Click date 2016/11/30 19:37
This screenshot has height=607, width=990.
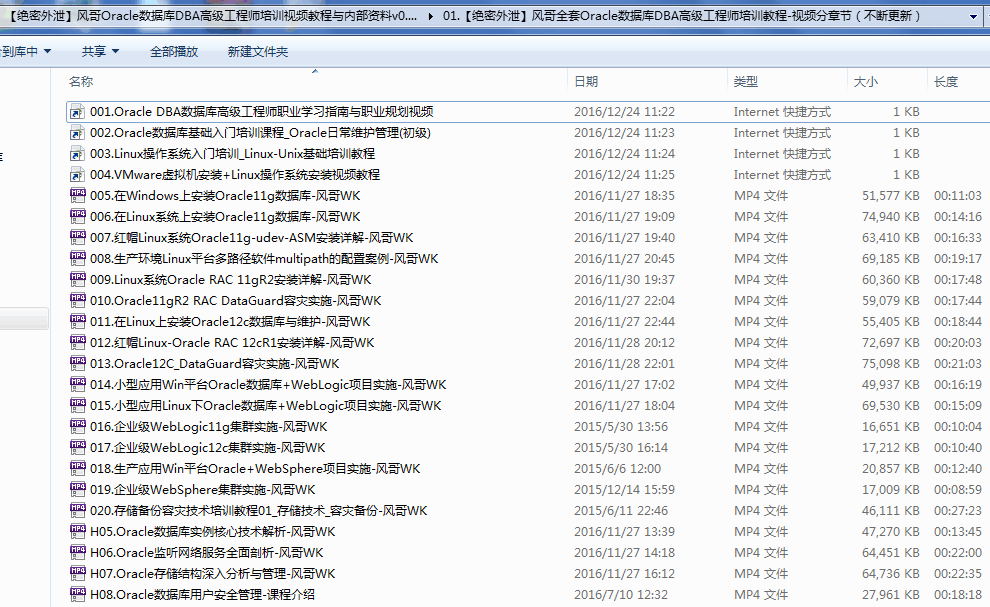624,280
